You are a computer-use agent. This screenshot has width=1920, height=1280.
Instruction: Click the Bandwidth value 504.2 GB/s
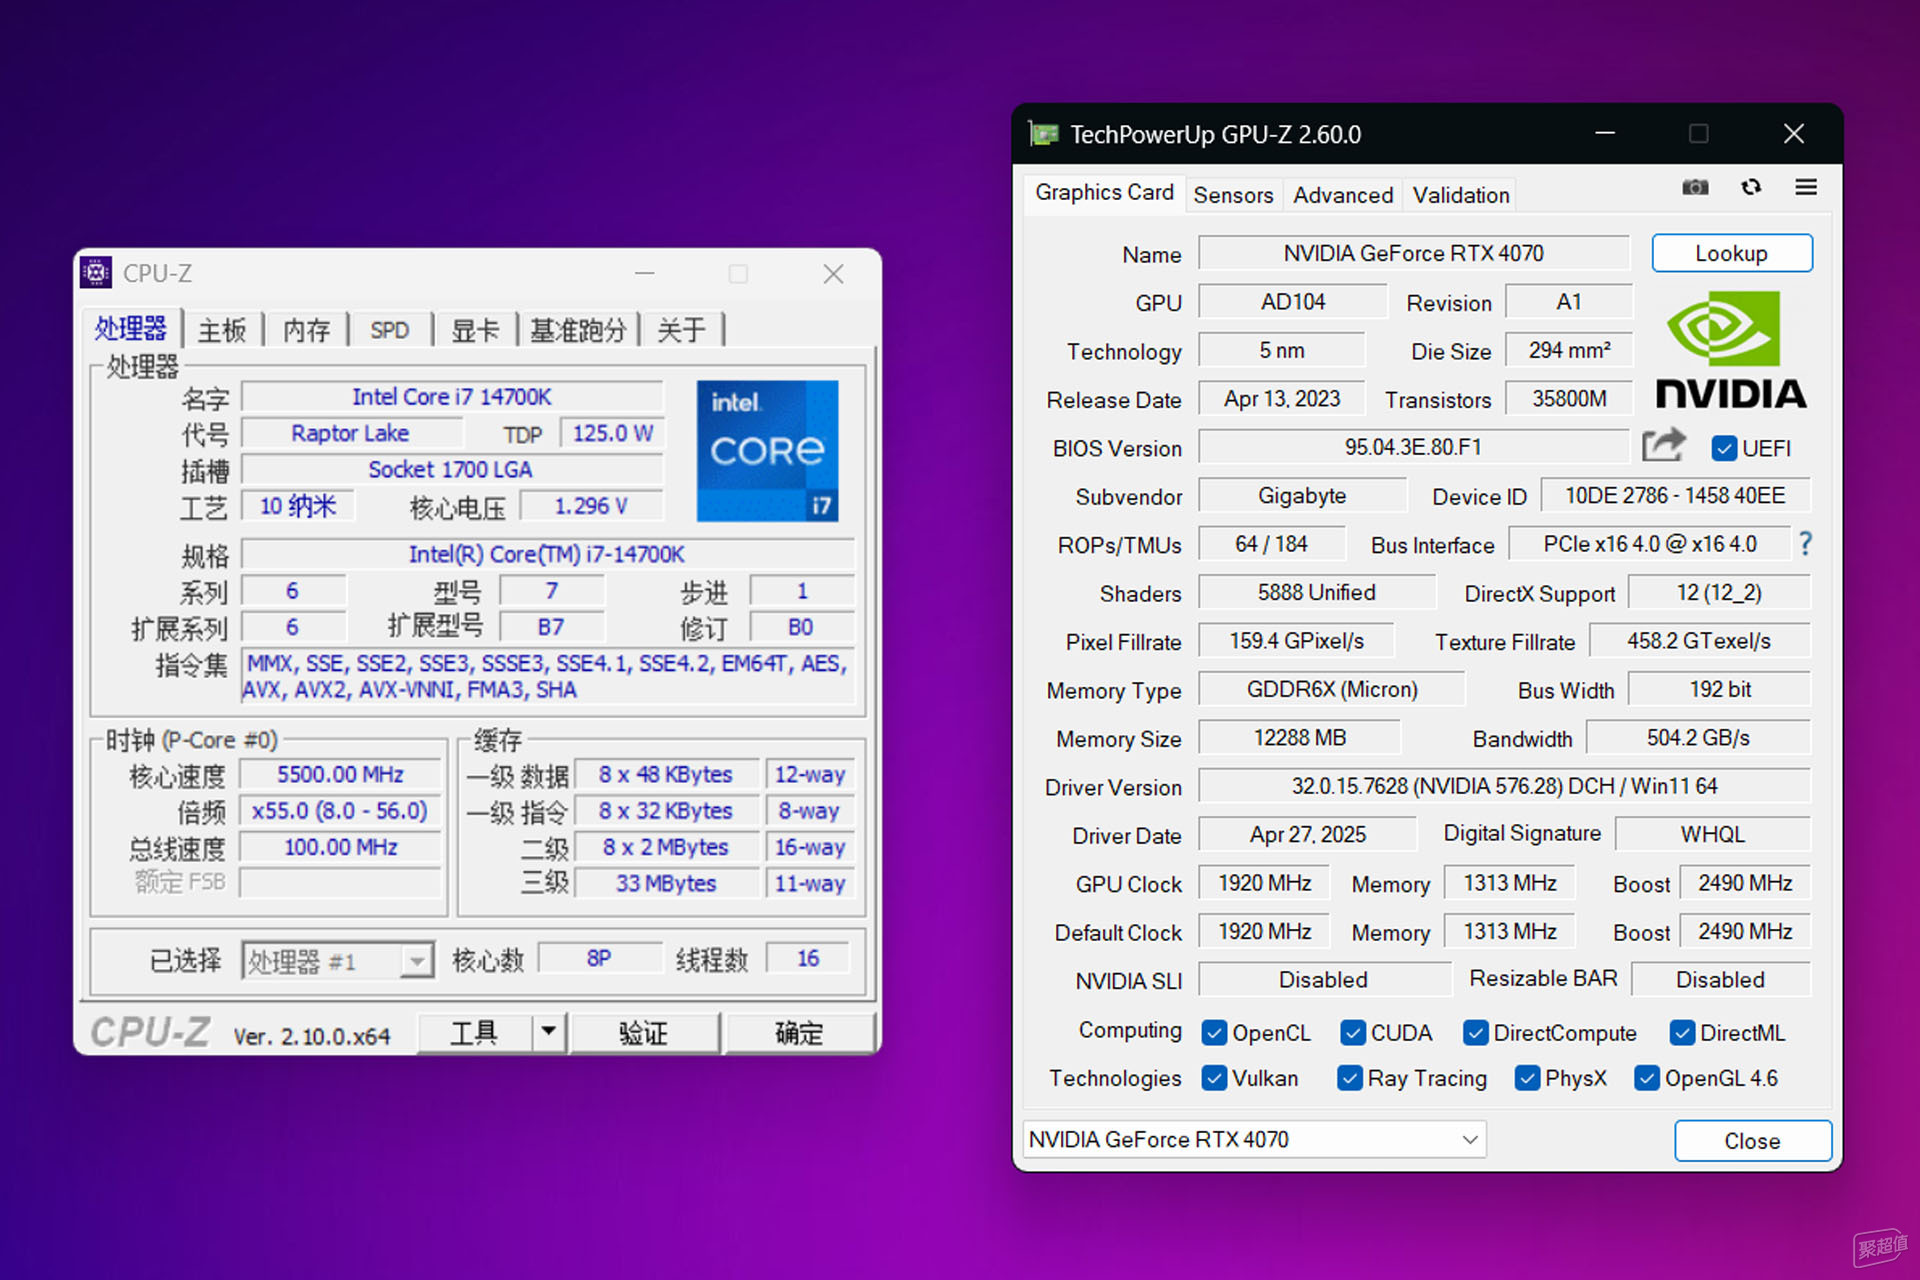(1698, 738)
